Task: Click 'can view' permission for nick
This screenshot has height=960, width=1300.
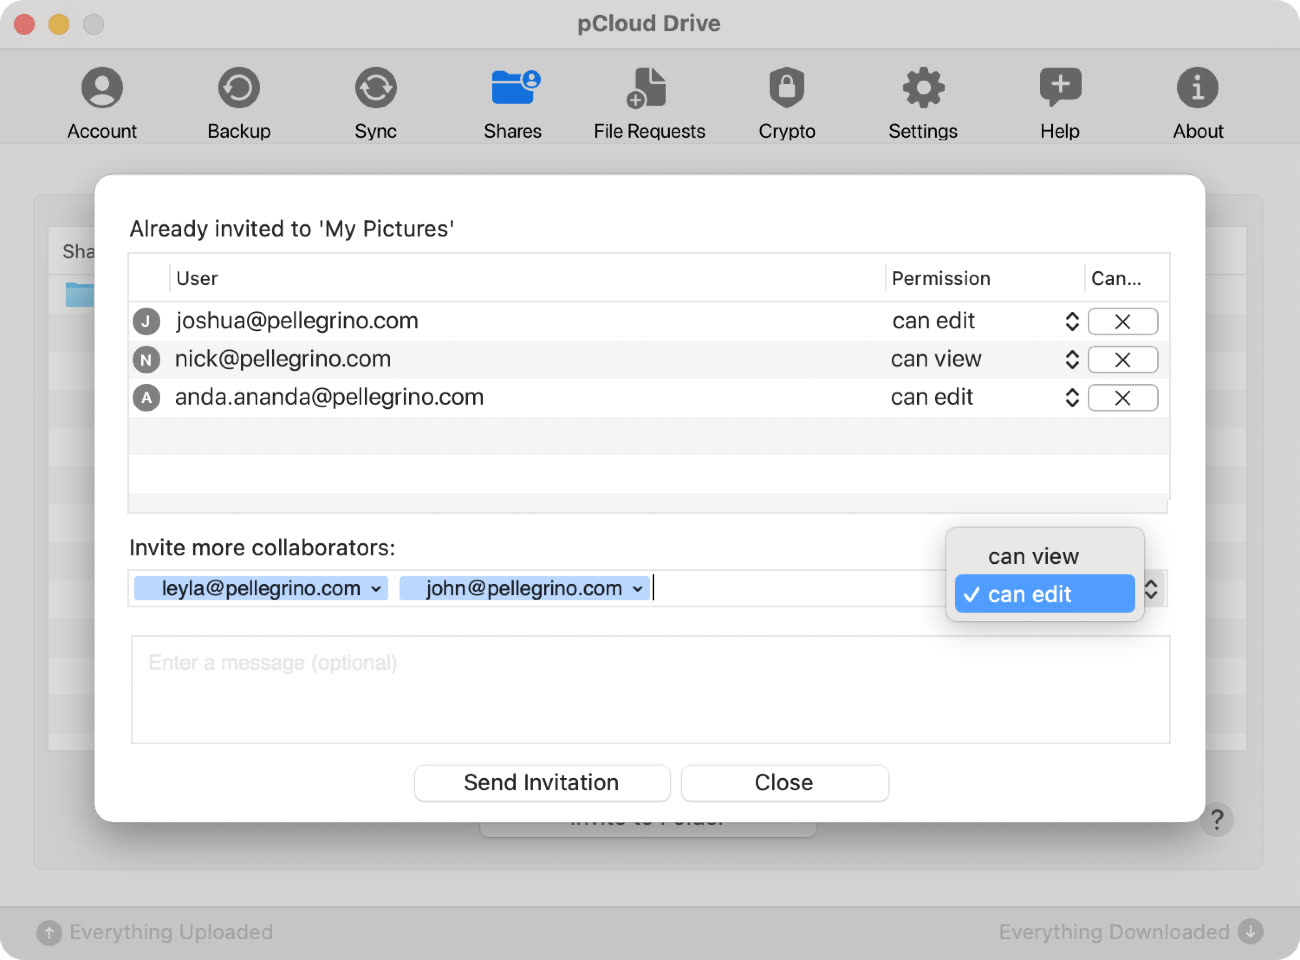Action: point(936,359)
